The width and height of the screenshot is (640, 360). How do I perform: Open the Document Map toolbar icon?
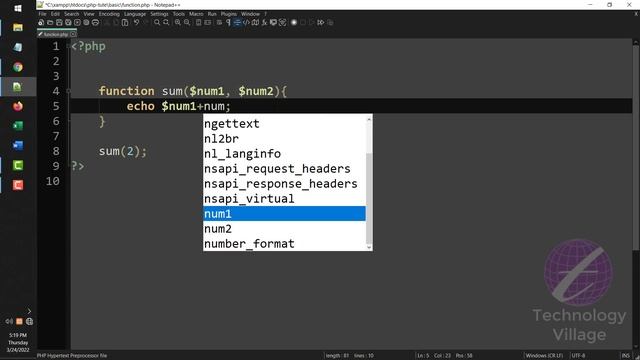[255, 22]
